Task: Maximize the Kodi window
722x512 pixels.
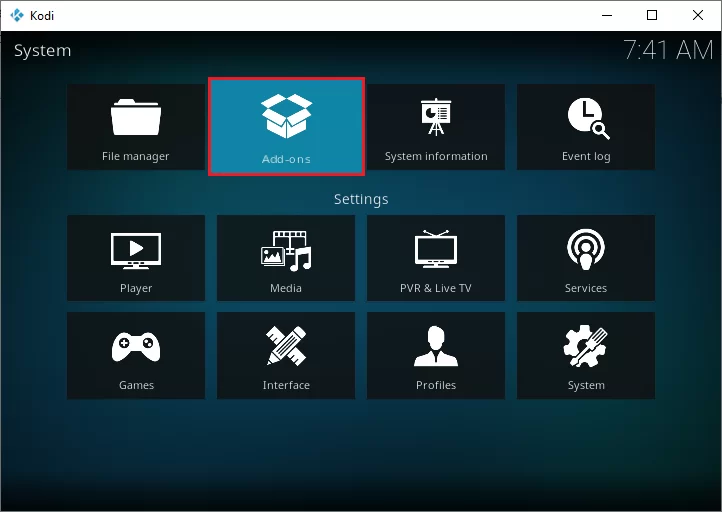Action: click(x=652, y=15)
